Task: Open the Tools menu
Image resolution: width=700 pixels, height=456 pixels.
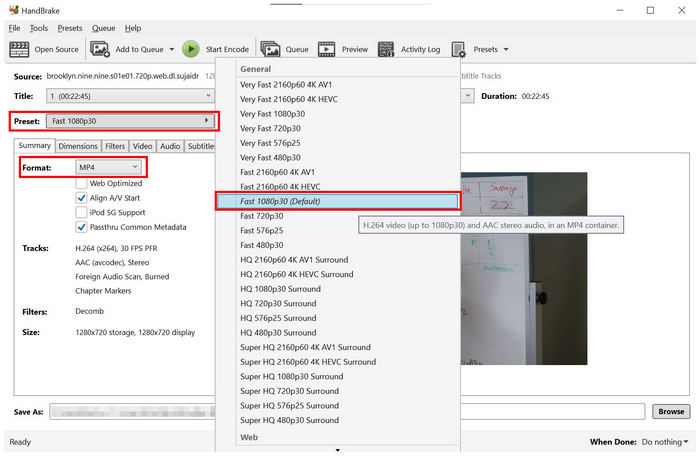Action: pyautogui.click(x=38, y=28)
